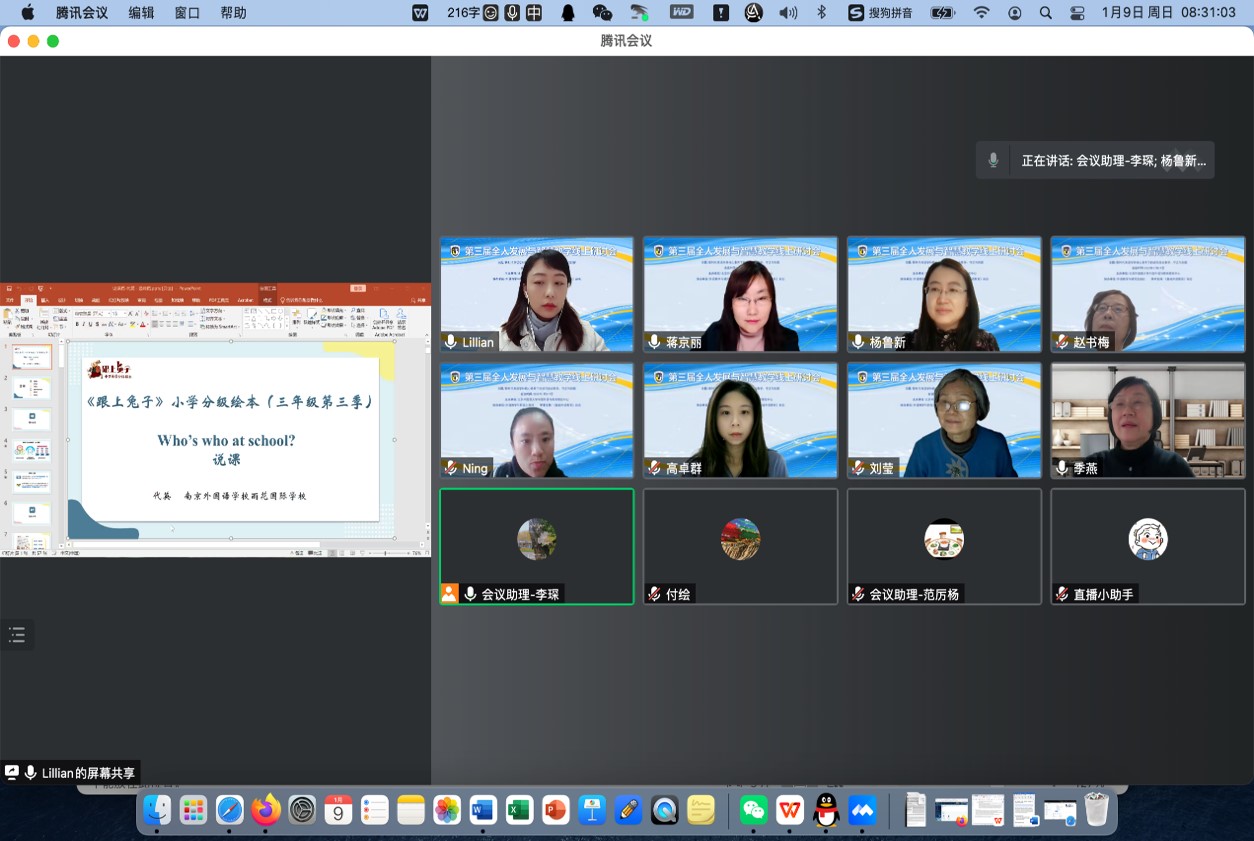The height and width of the screenshot is (841, 1254).
Task: Select 会议助理-李琛 participant tile
Action: coord(537,546)
